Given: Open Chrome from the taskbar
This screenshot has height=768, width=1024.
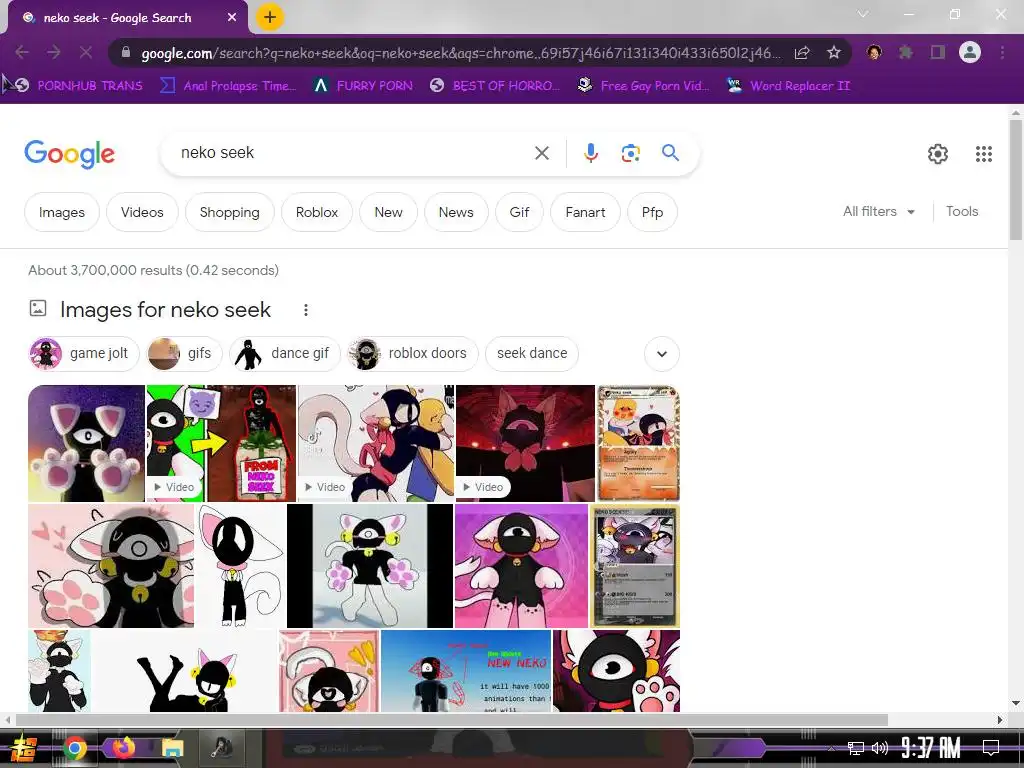Looking at the screenshot, I should click(x=75, y=748).
